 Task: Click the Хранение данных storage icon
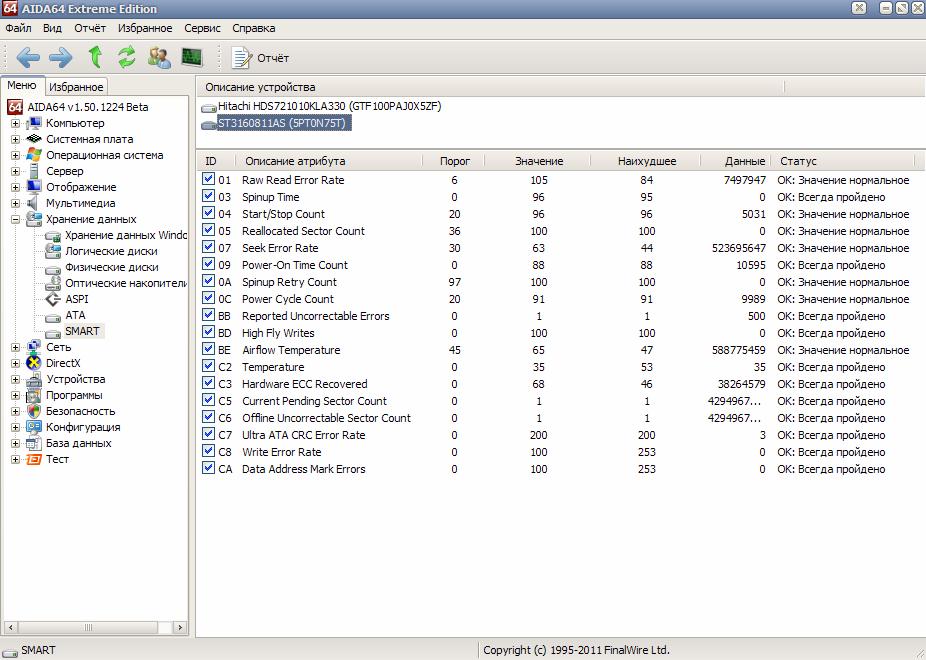click(x=34, y=219)
